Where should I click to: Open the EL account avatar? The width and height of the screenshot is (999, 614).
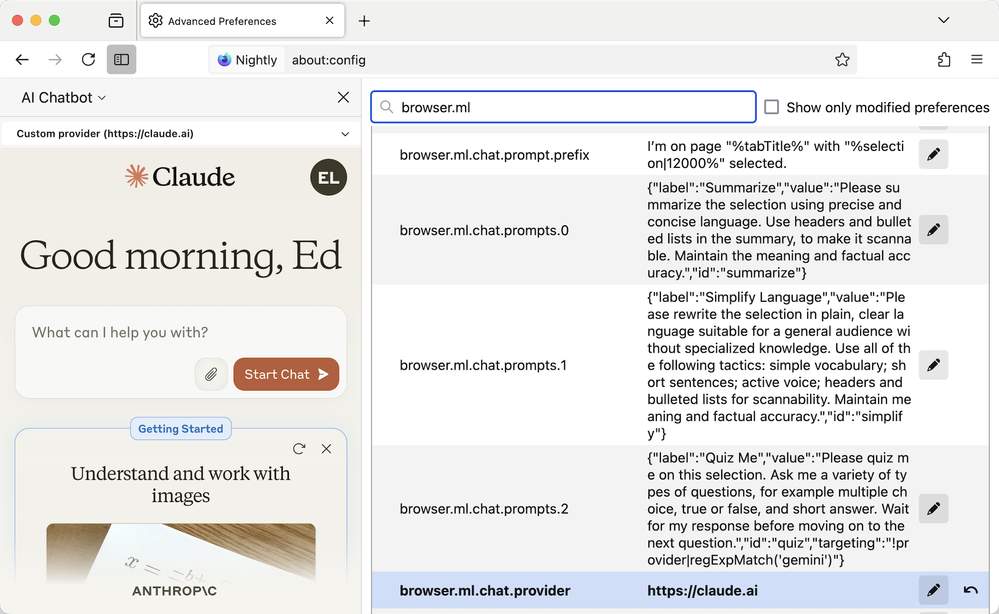(329, 178)
